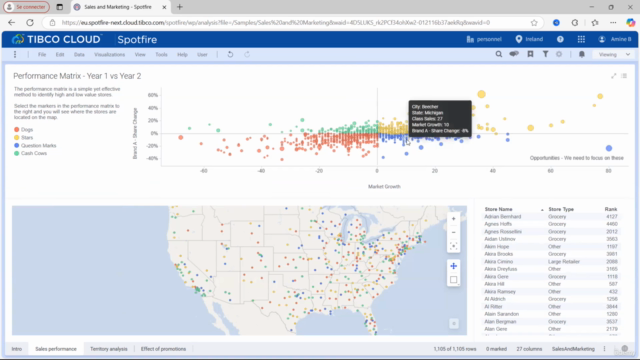
Task: Switch to the Effect of promotions tab
Action: 163,349
